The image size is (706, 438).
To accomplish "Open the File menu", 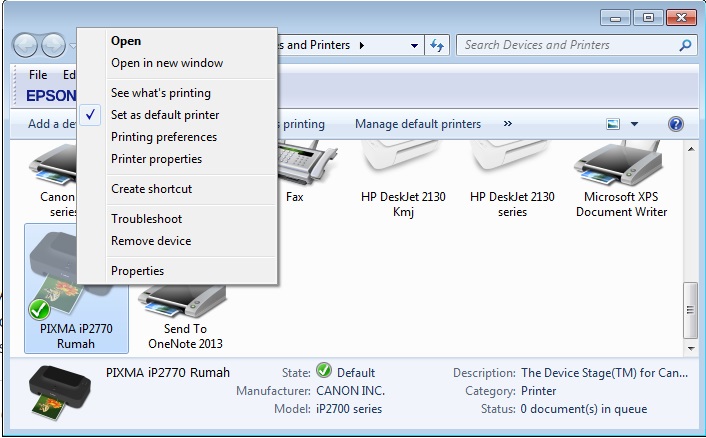I will (38, 75).
